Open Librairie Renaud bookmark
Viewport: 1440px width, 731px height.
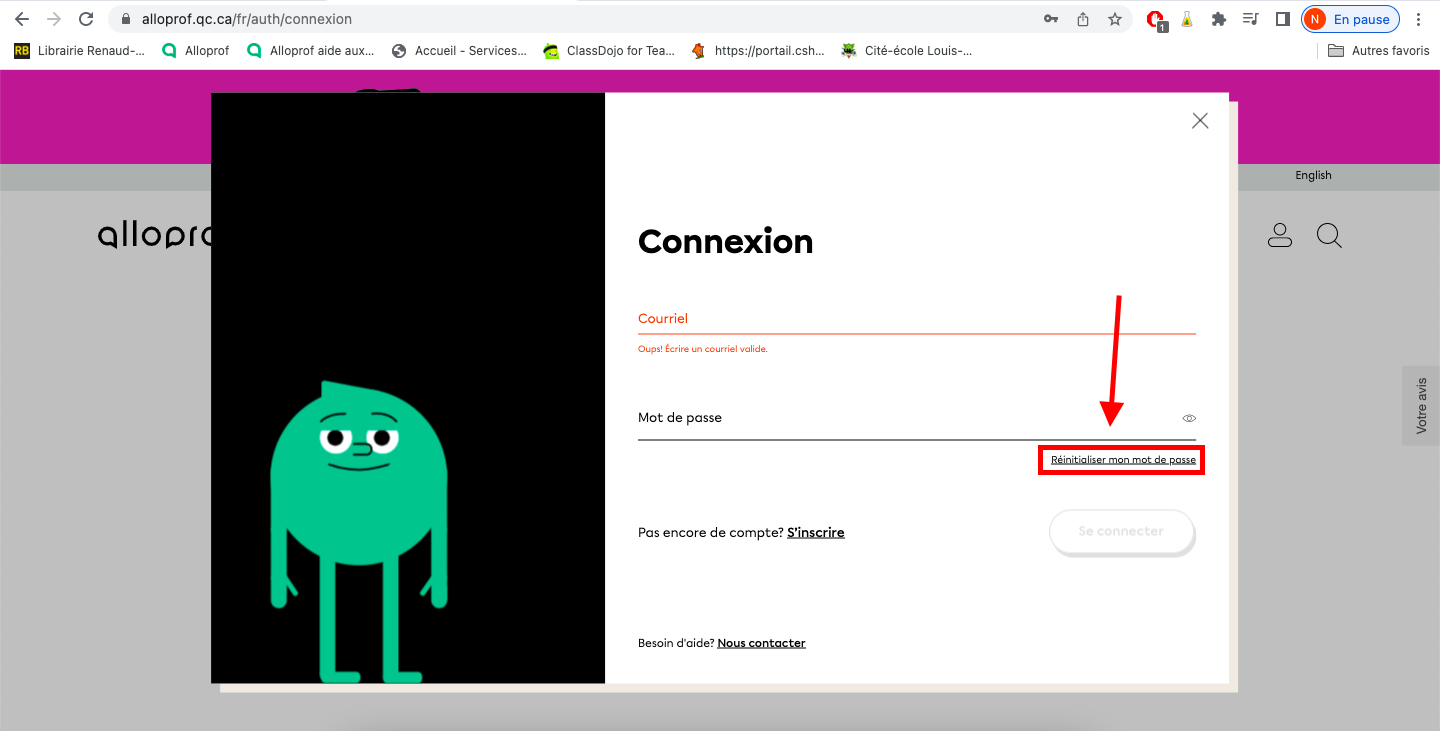[80, 51]
